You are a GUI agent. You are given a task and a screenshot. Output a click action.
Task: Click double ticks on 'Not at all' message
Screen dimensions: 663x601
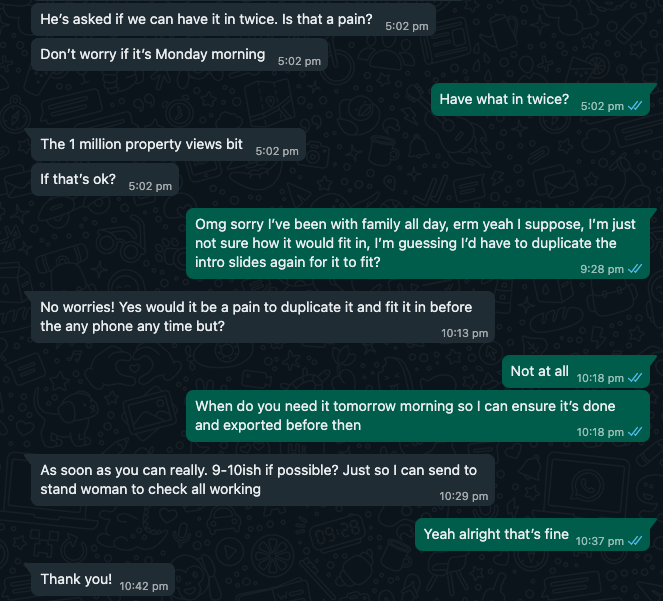click(635, 378)
